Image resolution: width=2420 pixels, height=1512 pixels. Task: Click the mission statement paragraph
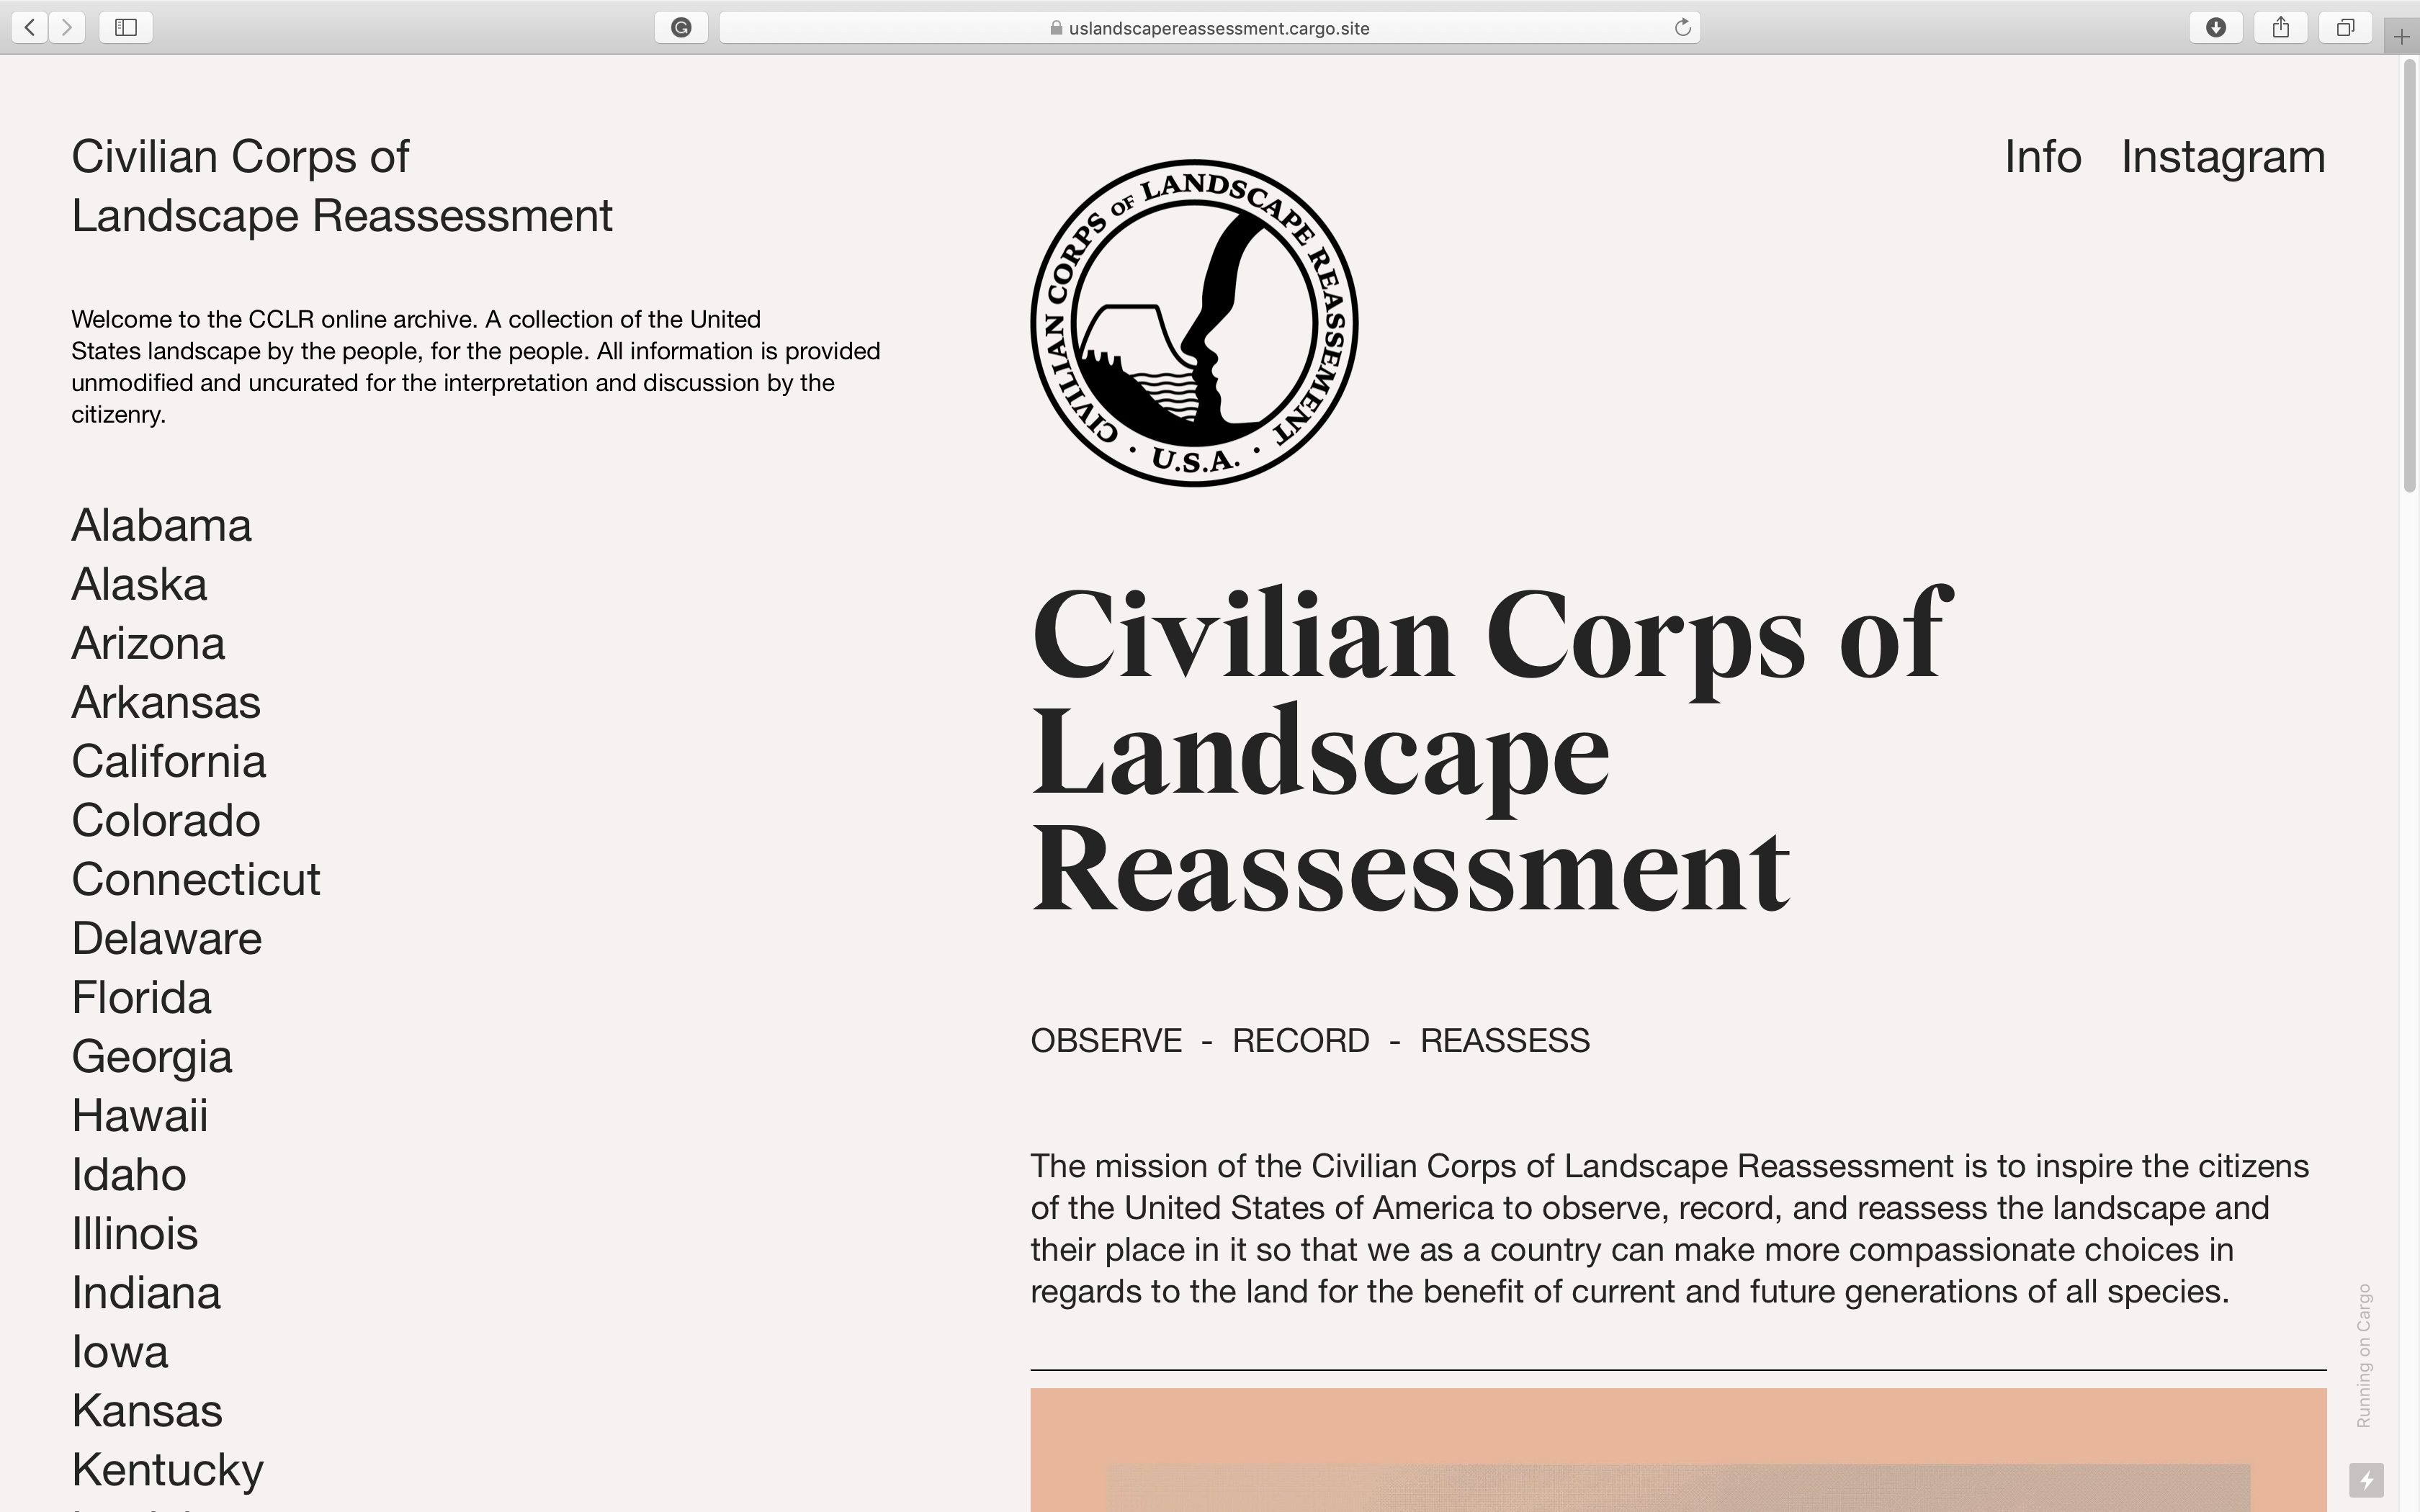1670,1229
